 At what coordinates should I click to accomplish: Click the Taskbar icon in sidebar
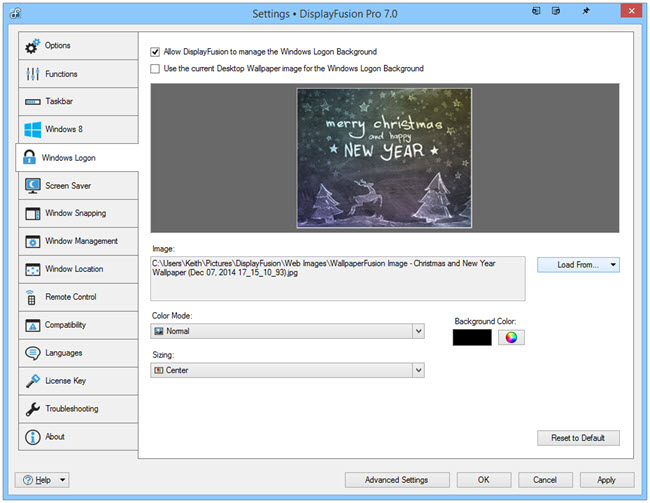32,102
